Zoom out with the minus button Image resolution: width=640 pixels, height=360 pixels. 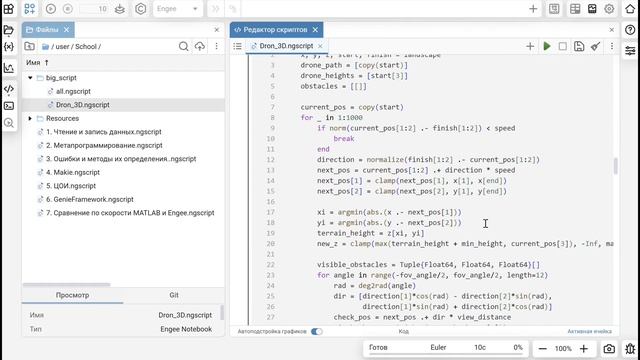coord(542,349)
